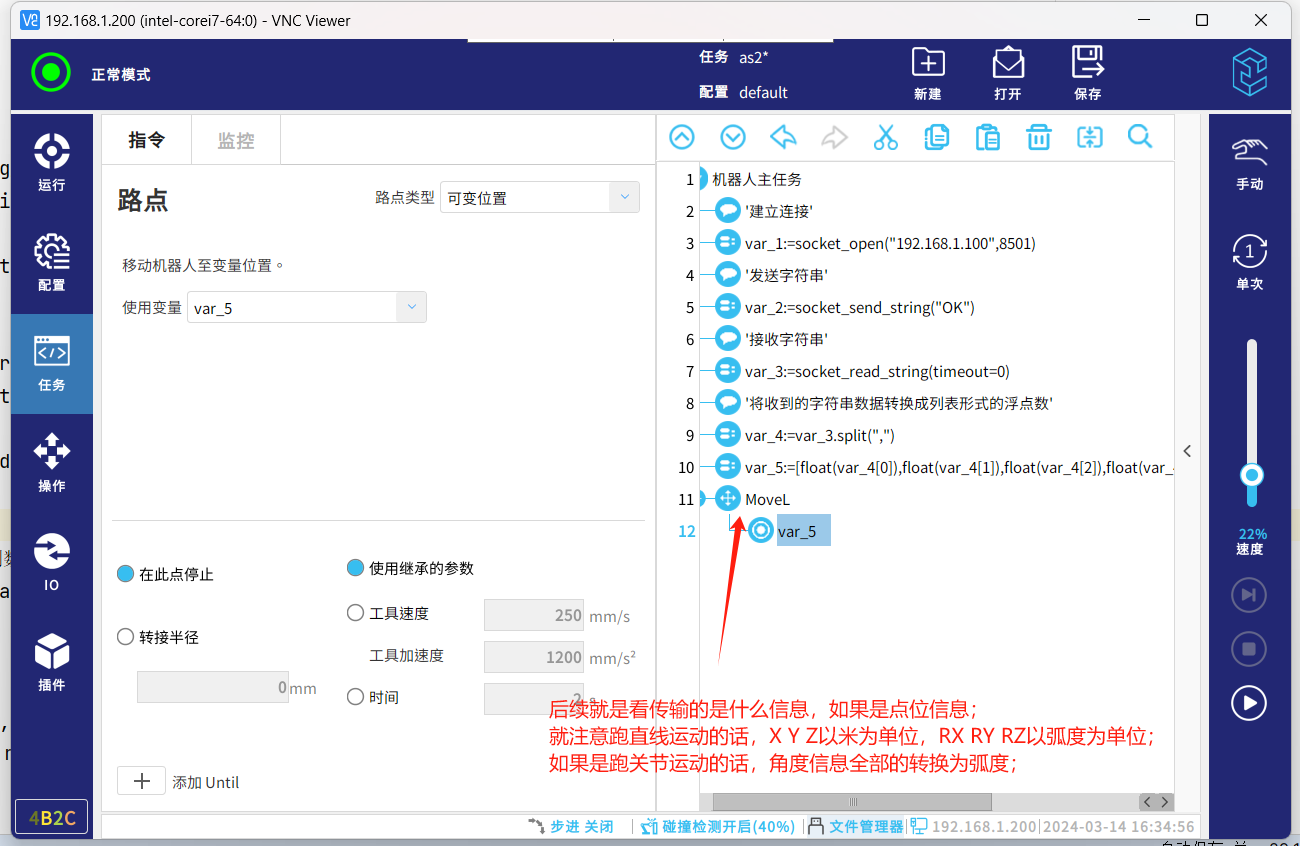The width and height of the screenshot is (1300, 846).
Task: Click the 保存 save button
Action: click(x=1087, y=73)
